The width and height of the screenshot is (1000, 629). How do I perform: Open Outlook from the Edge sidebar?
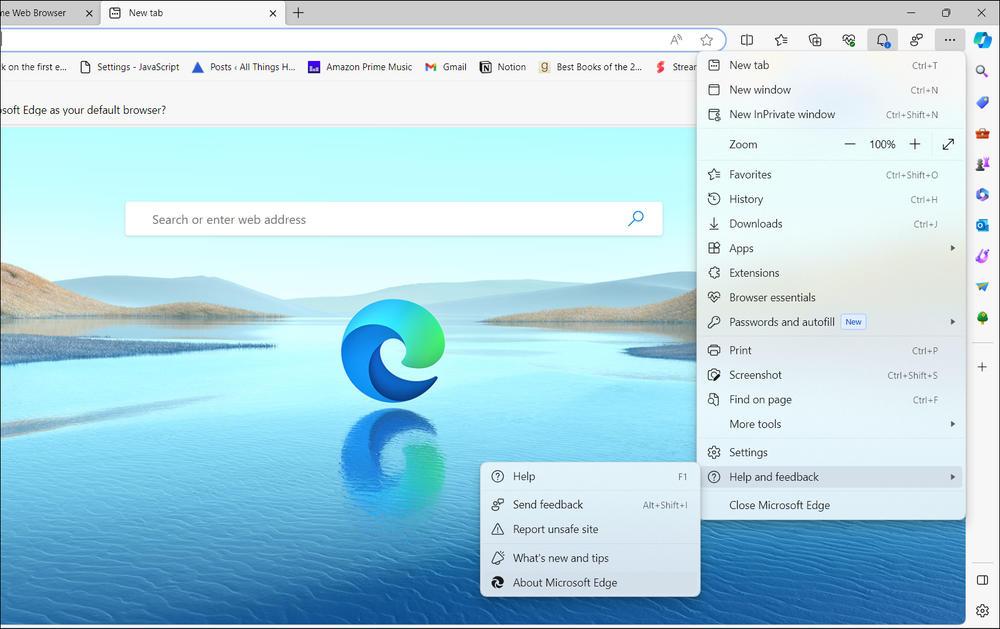[982, 225]
